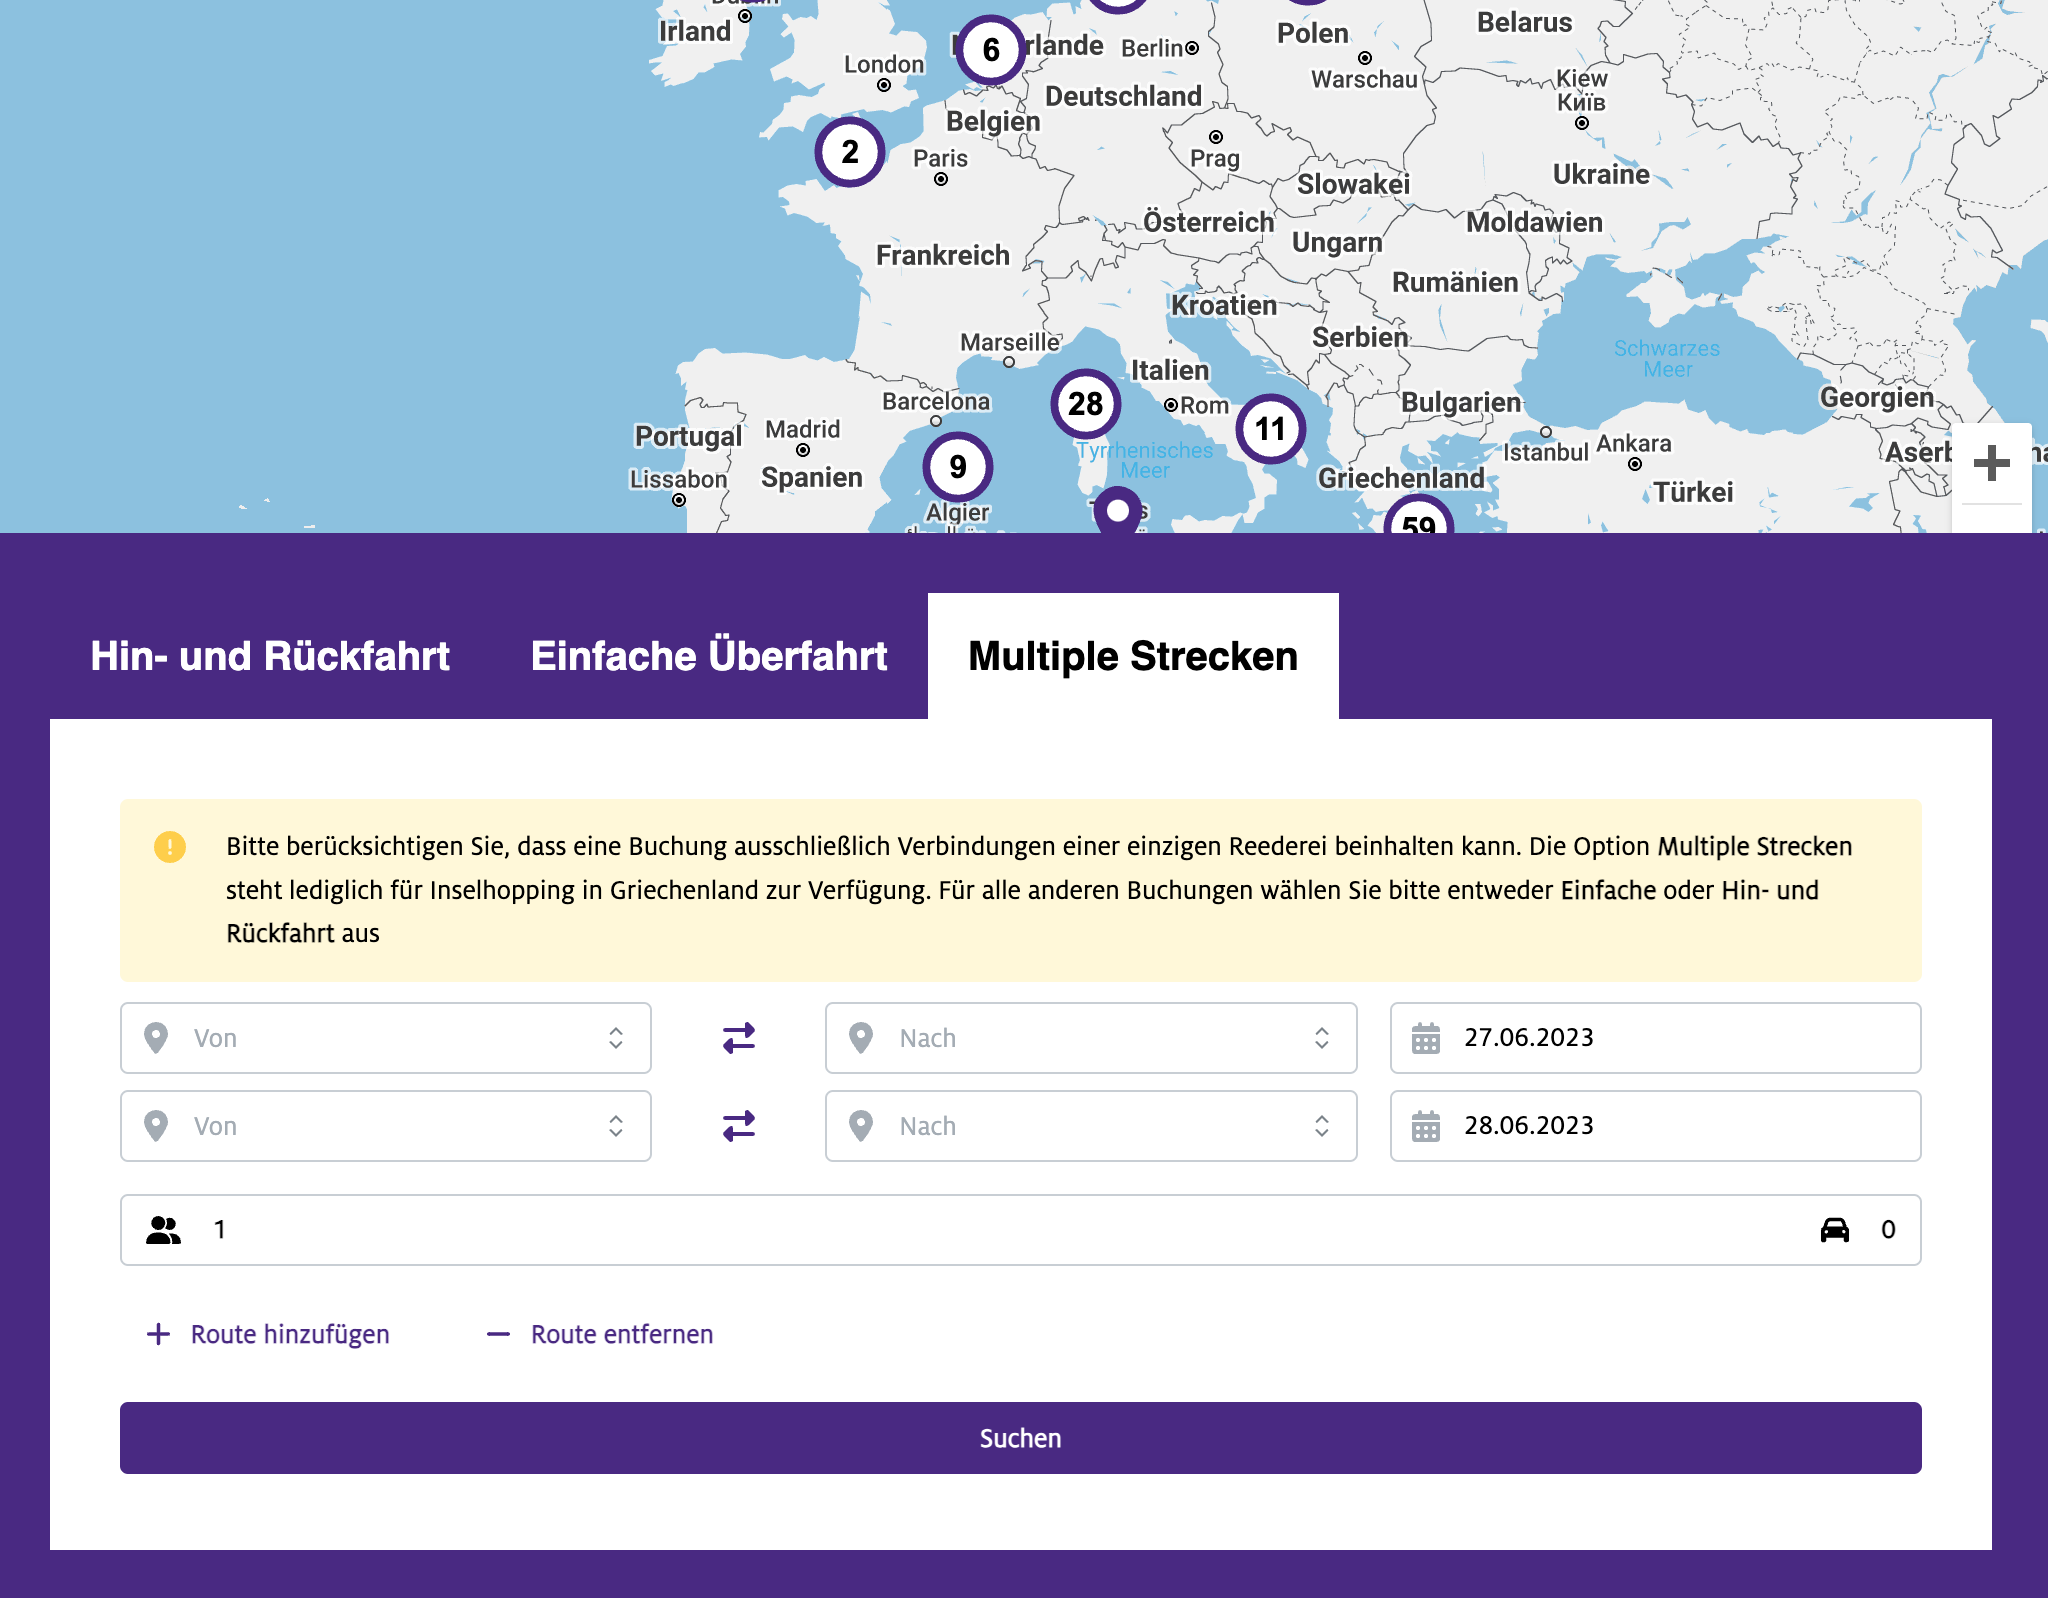Image resolution: width=2048 pixels, height=1598 pixels.
Task: Click the map zoom-in plus button
Action: [1991, 463]
